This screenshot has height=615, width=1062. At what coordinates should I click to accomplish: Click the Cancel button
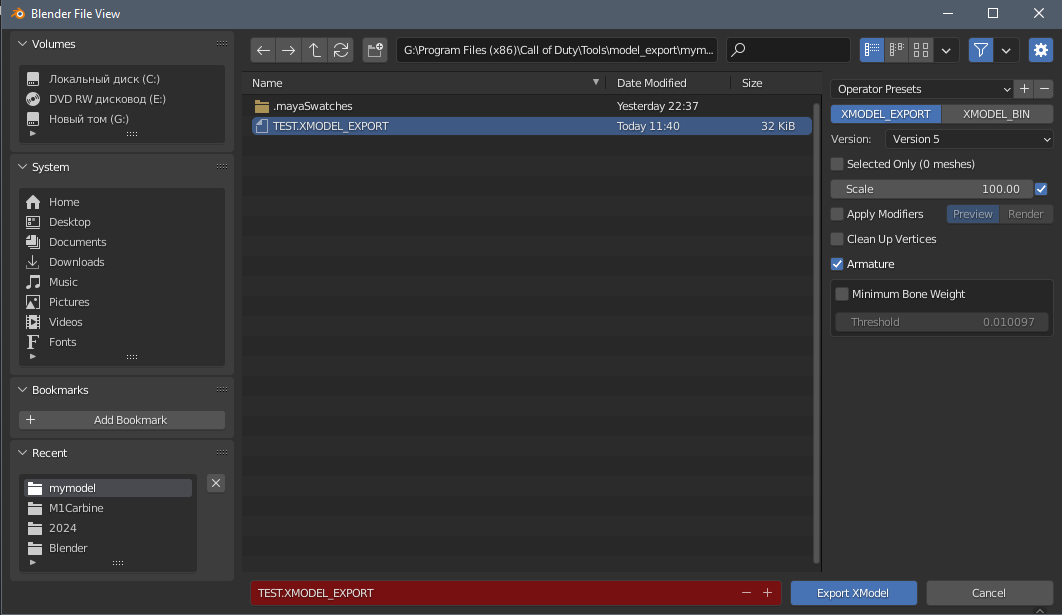click(x=989, y=593)
